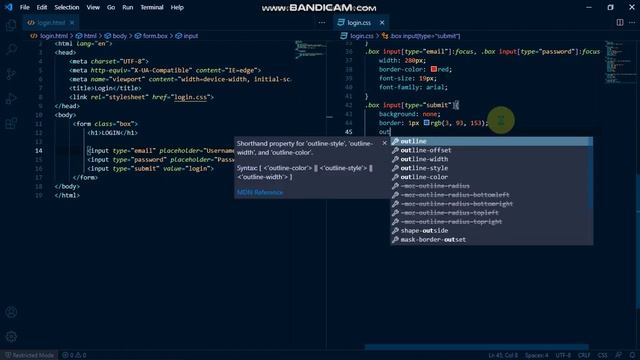
Task: Select '-moz-outline-radius' suggestion
Action: tap(491, 186)
